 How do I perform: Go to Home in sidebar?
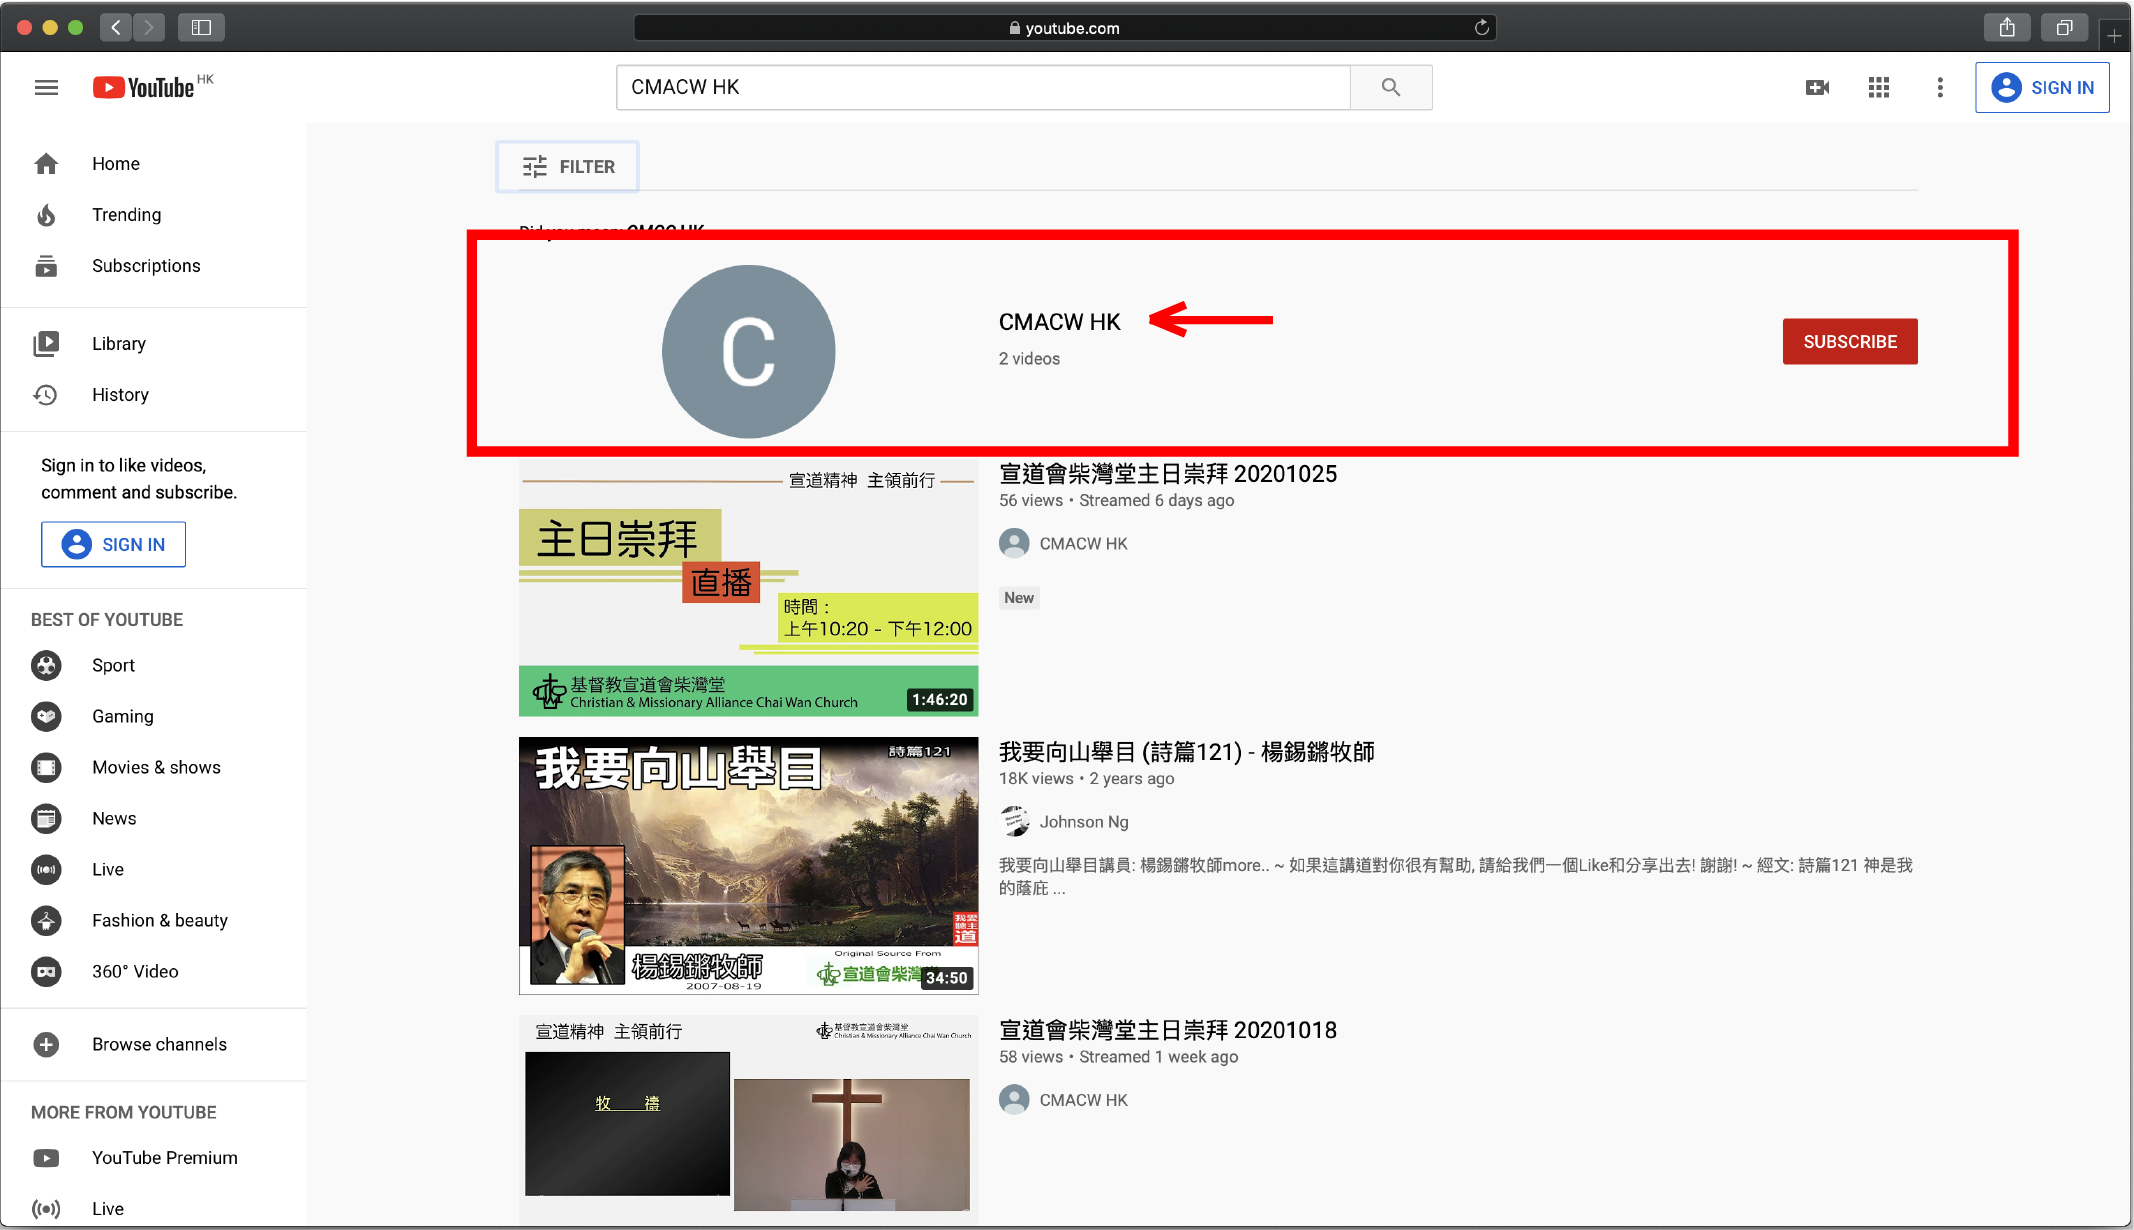tap(116, 164)
